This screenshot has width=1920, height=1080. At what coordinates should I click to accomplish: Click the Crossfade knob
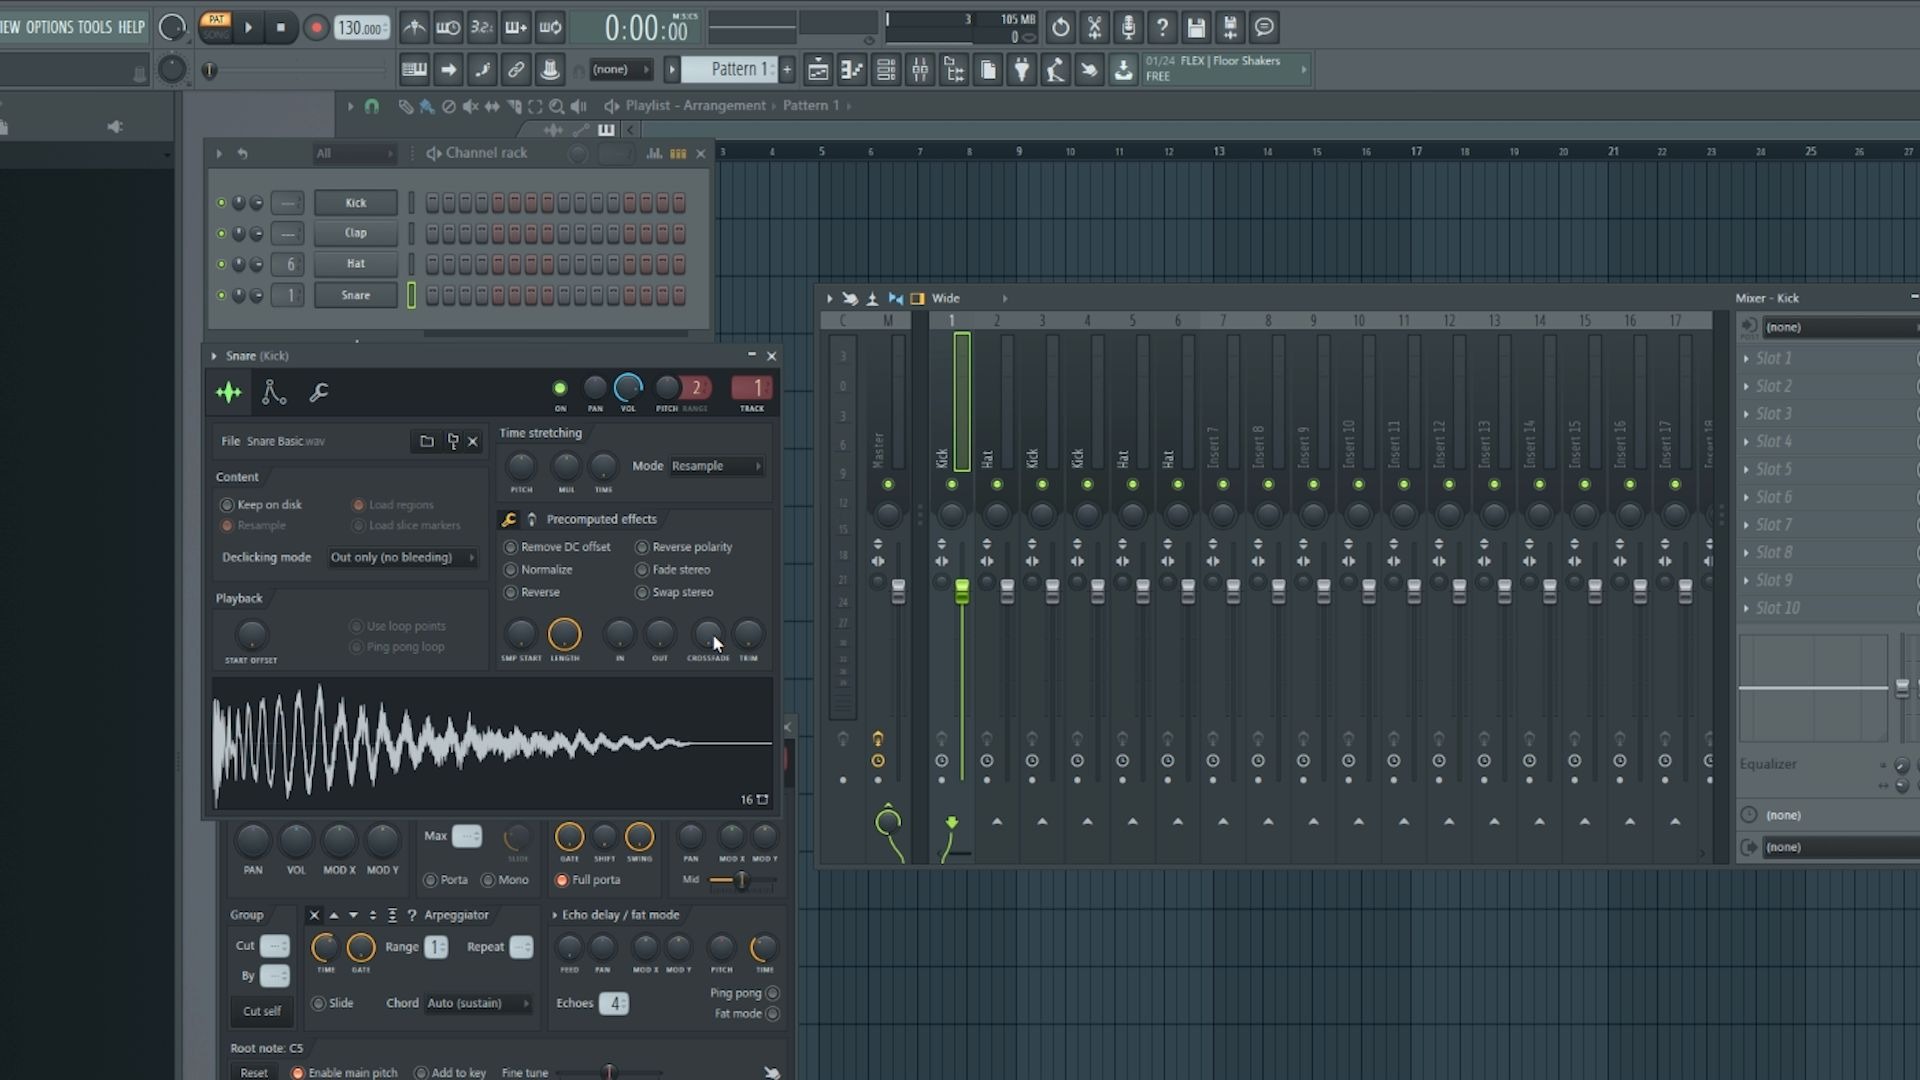pyautogui.click(x=708, y=633)
